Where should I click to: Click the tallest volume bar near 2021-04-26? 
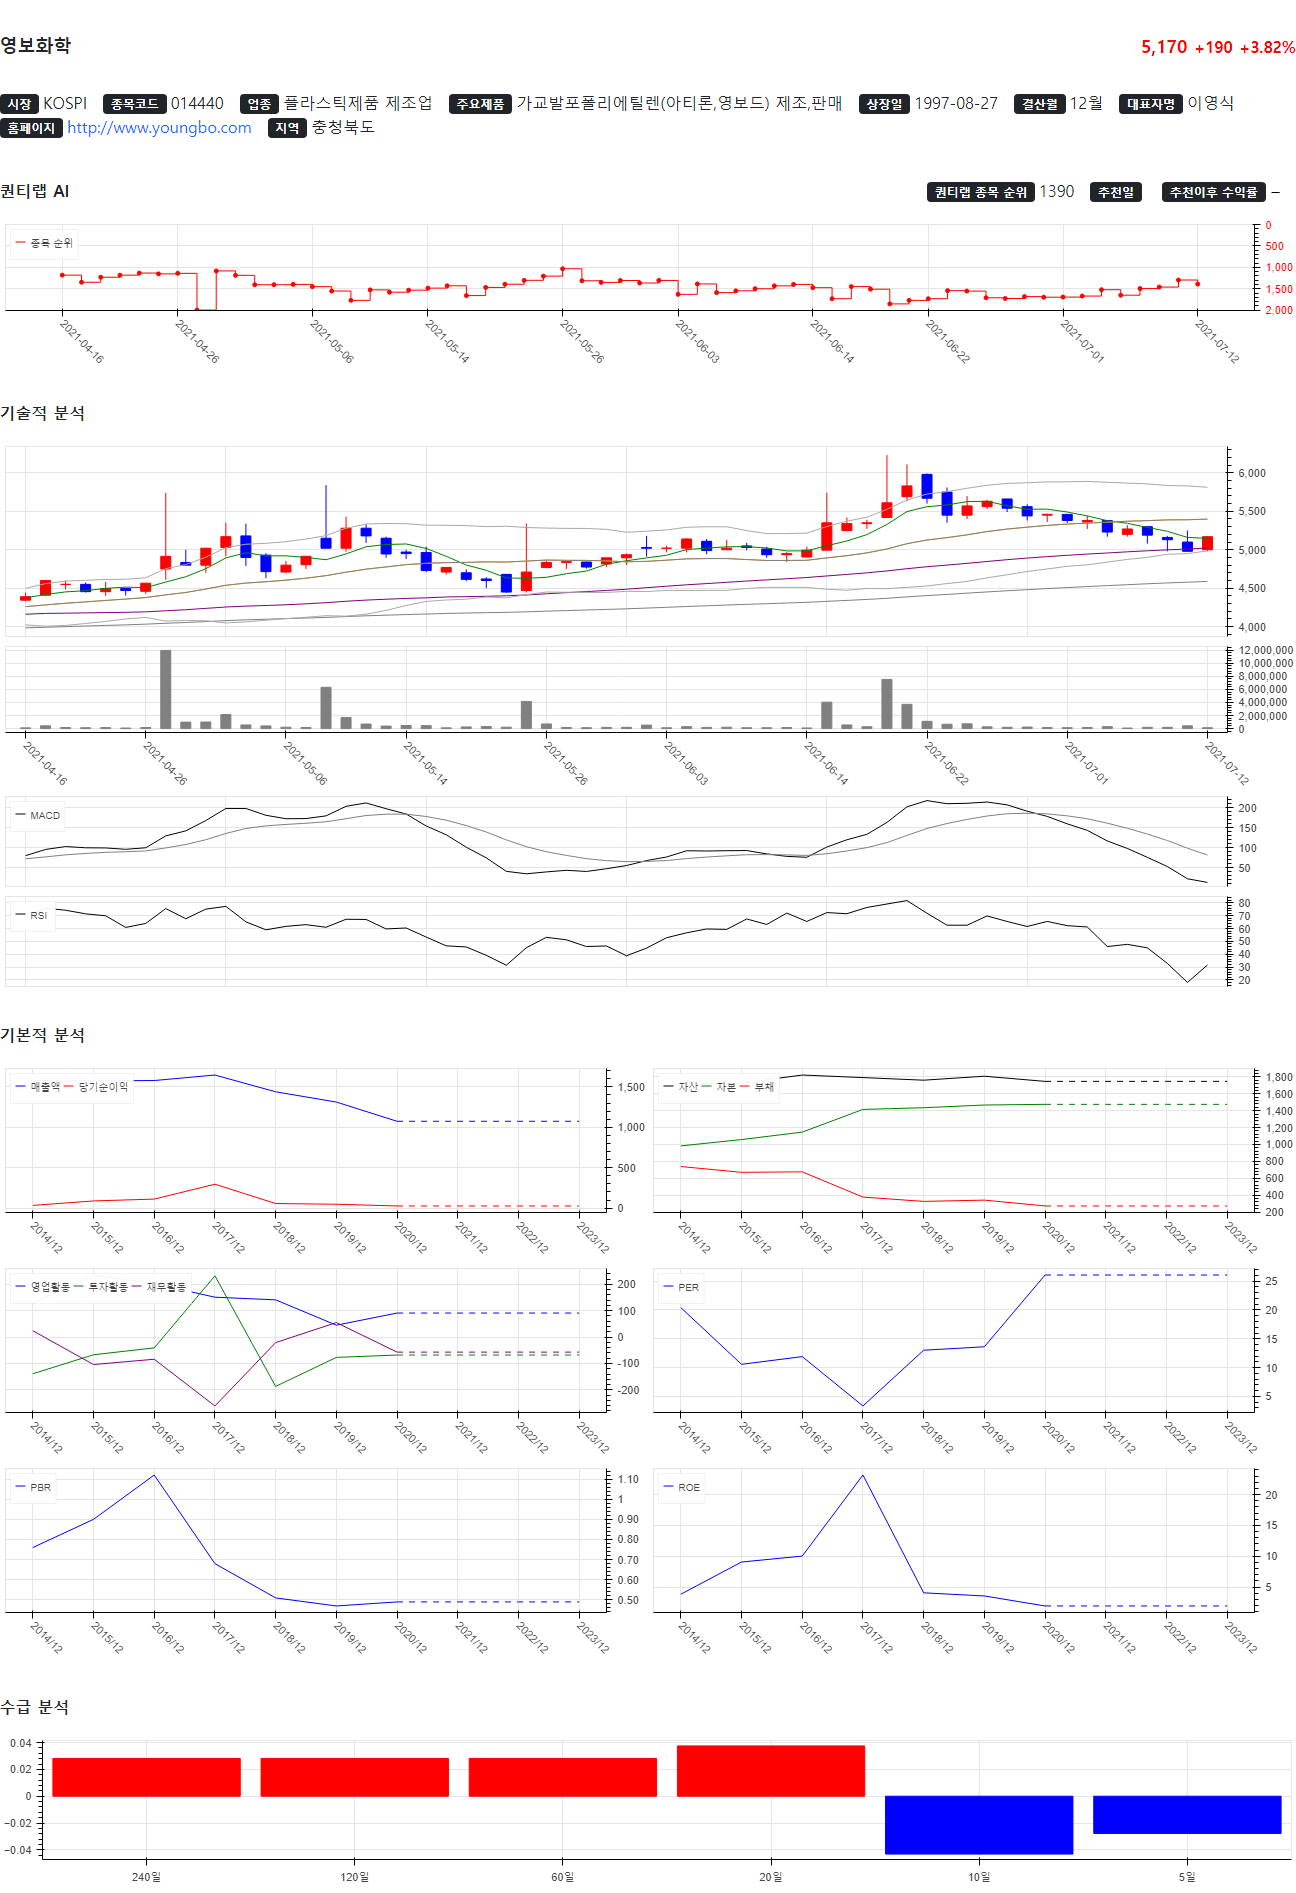(166, 689)
